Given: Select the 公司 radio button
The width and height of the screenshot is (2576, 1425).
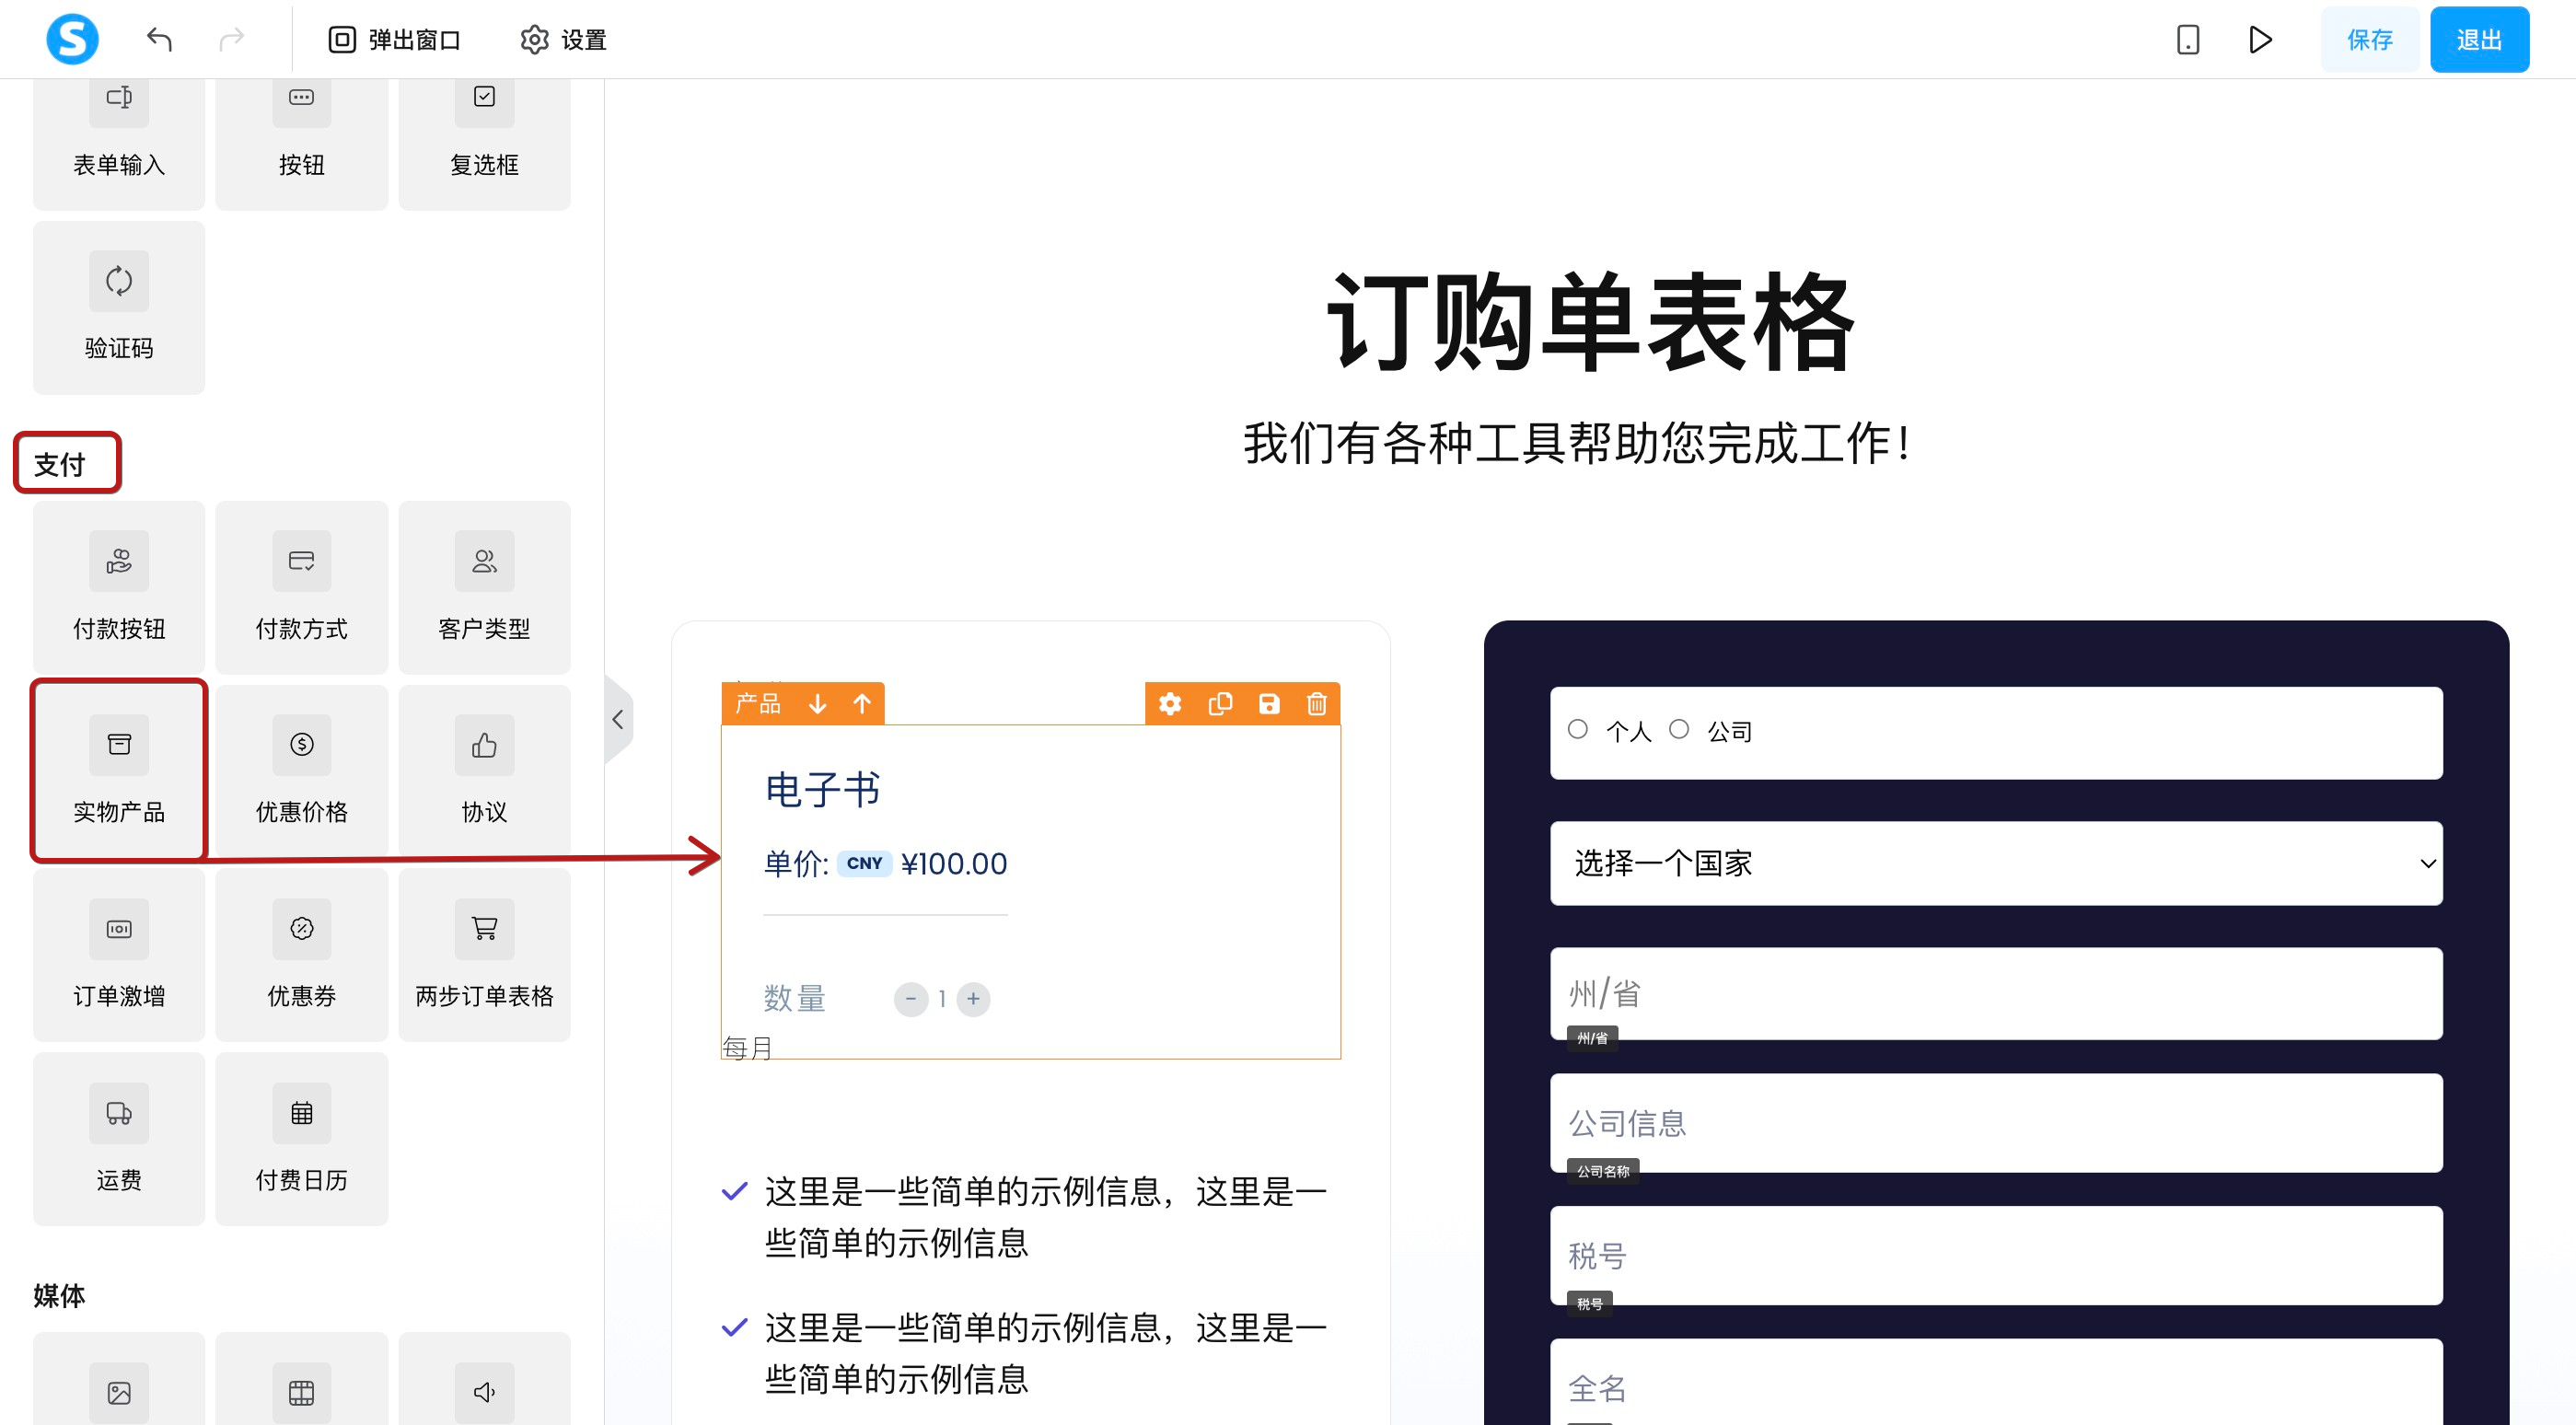Looking at the screenshot, I should click(x=1680, y=730).
